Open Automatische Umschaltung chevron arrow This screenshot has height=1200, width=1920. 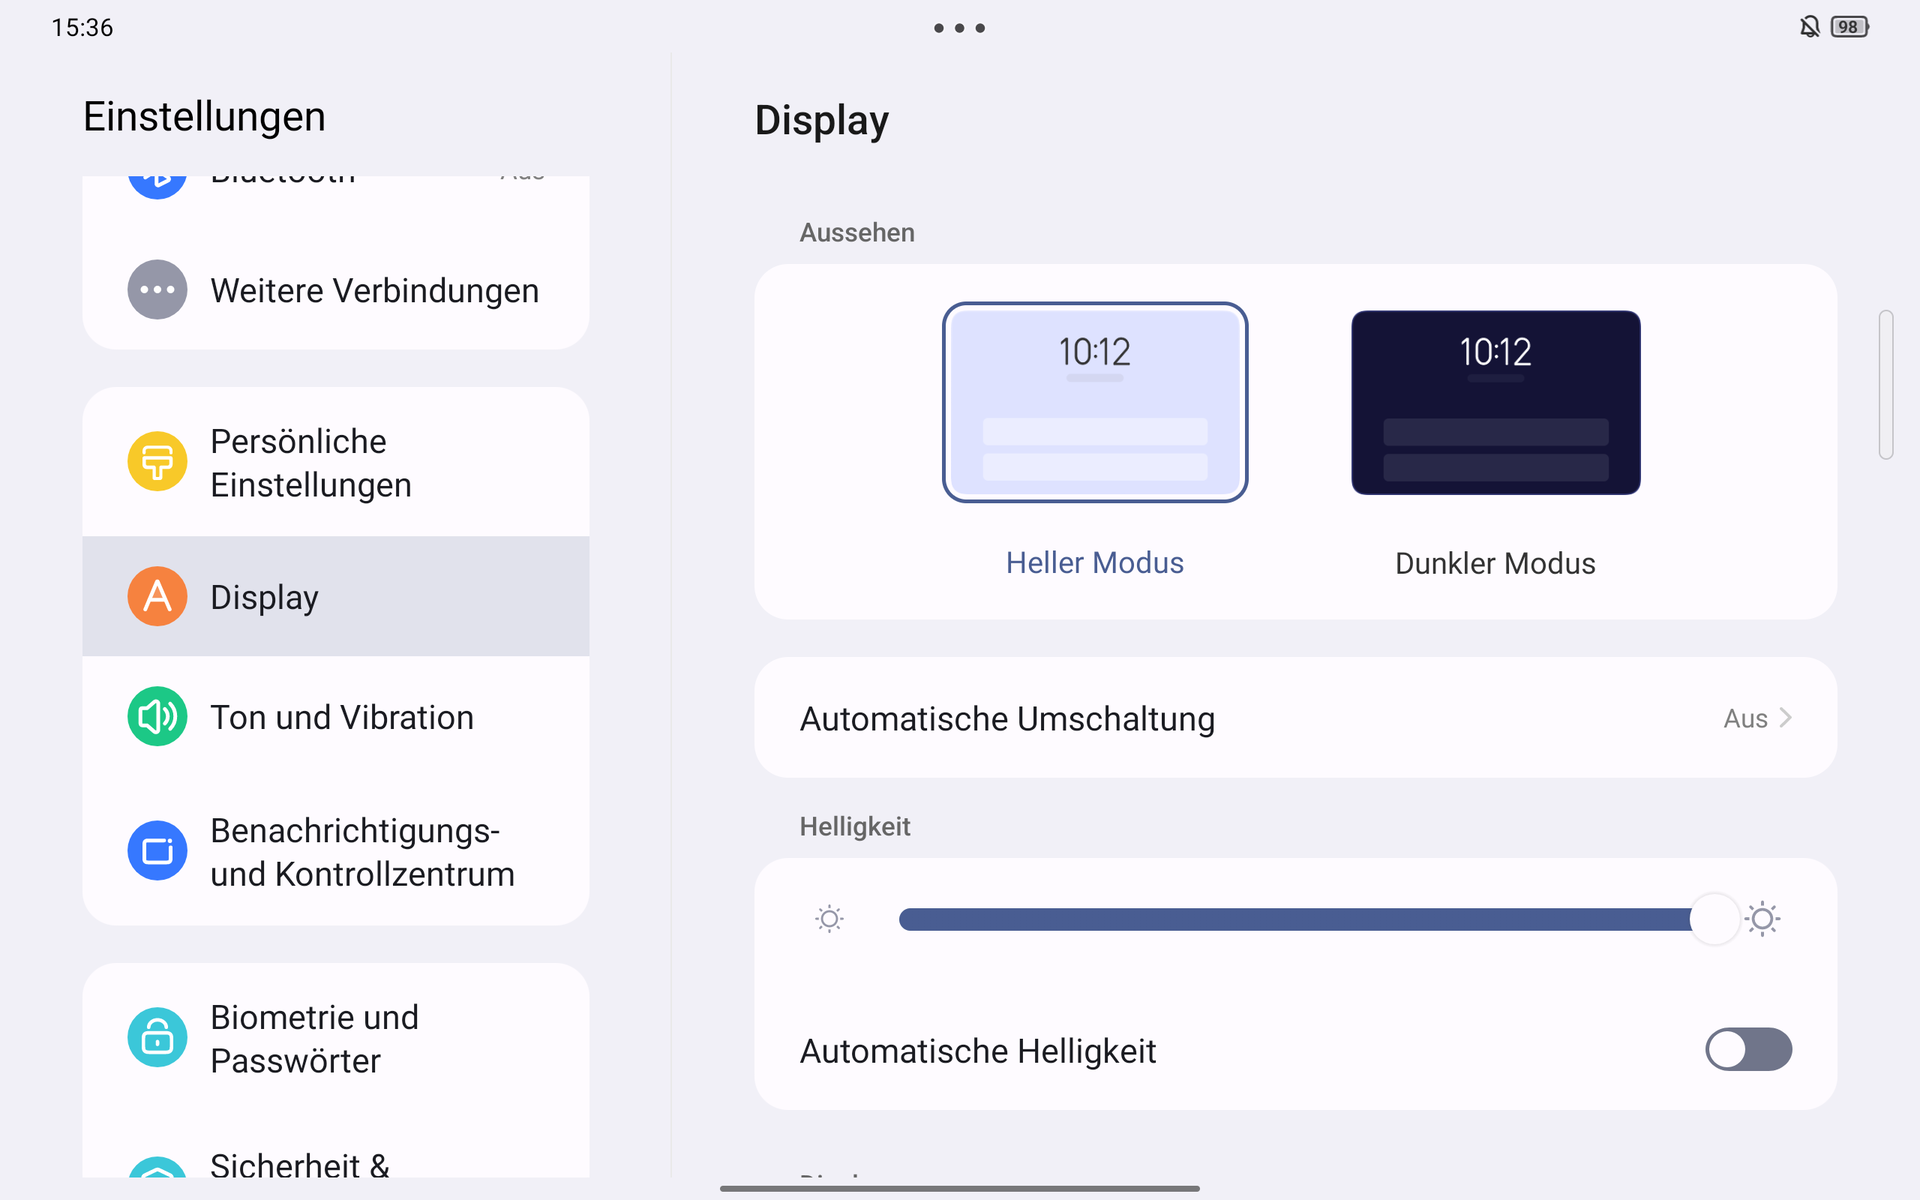click(x=1786, y=718)
